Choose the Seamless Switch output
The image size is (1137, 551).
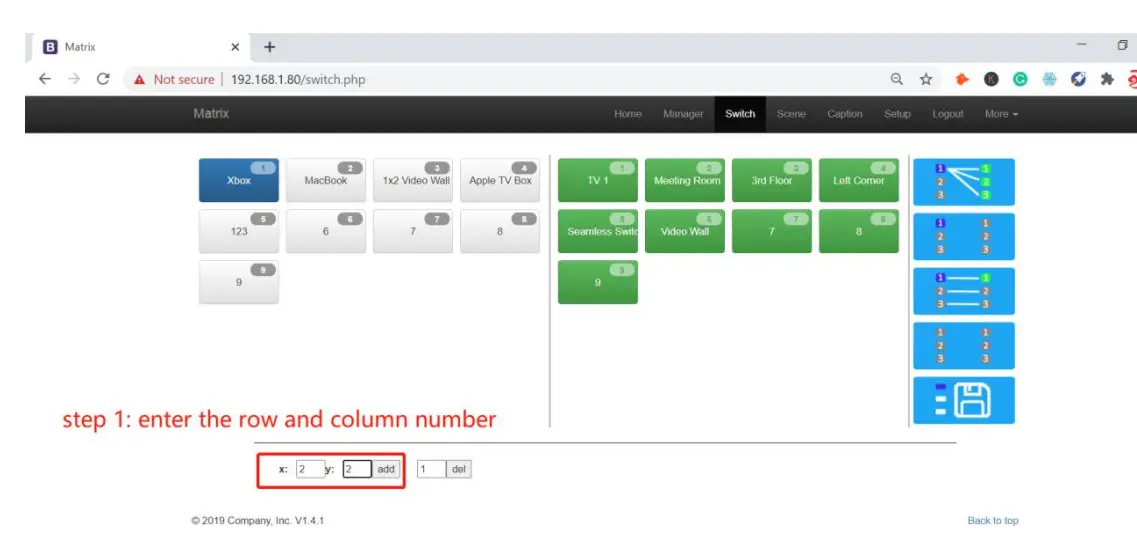pyautogui.click(x=598, y=231)
